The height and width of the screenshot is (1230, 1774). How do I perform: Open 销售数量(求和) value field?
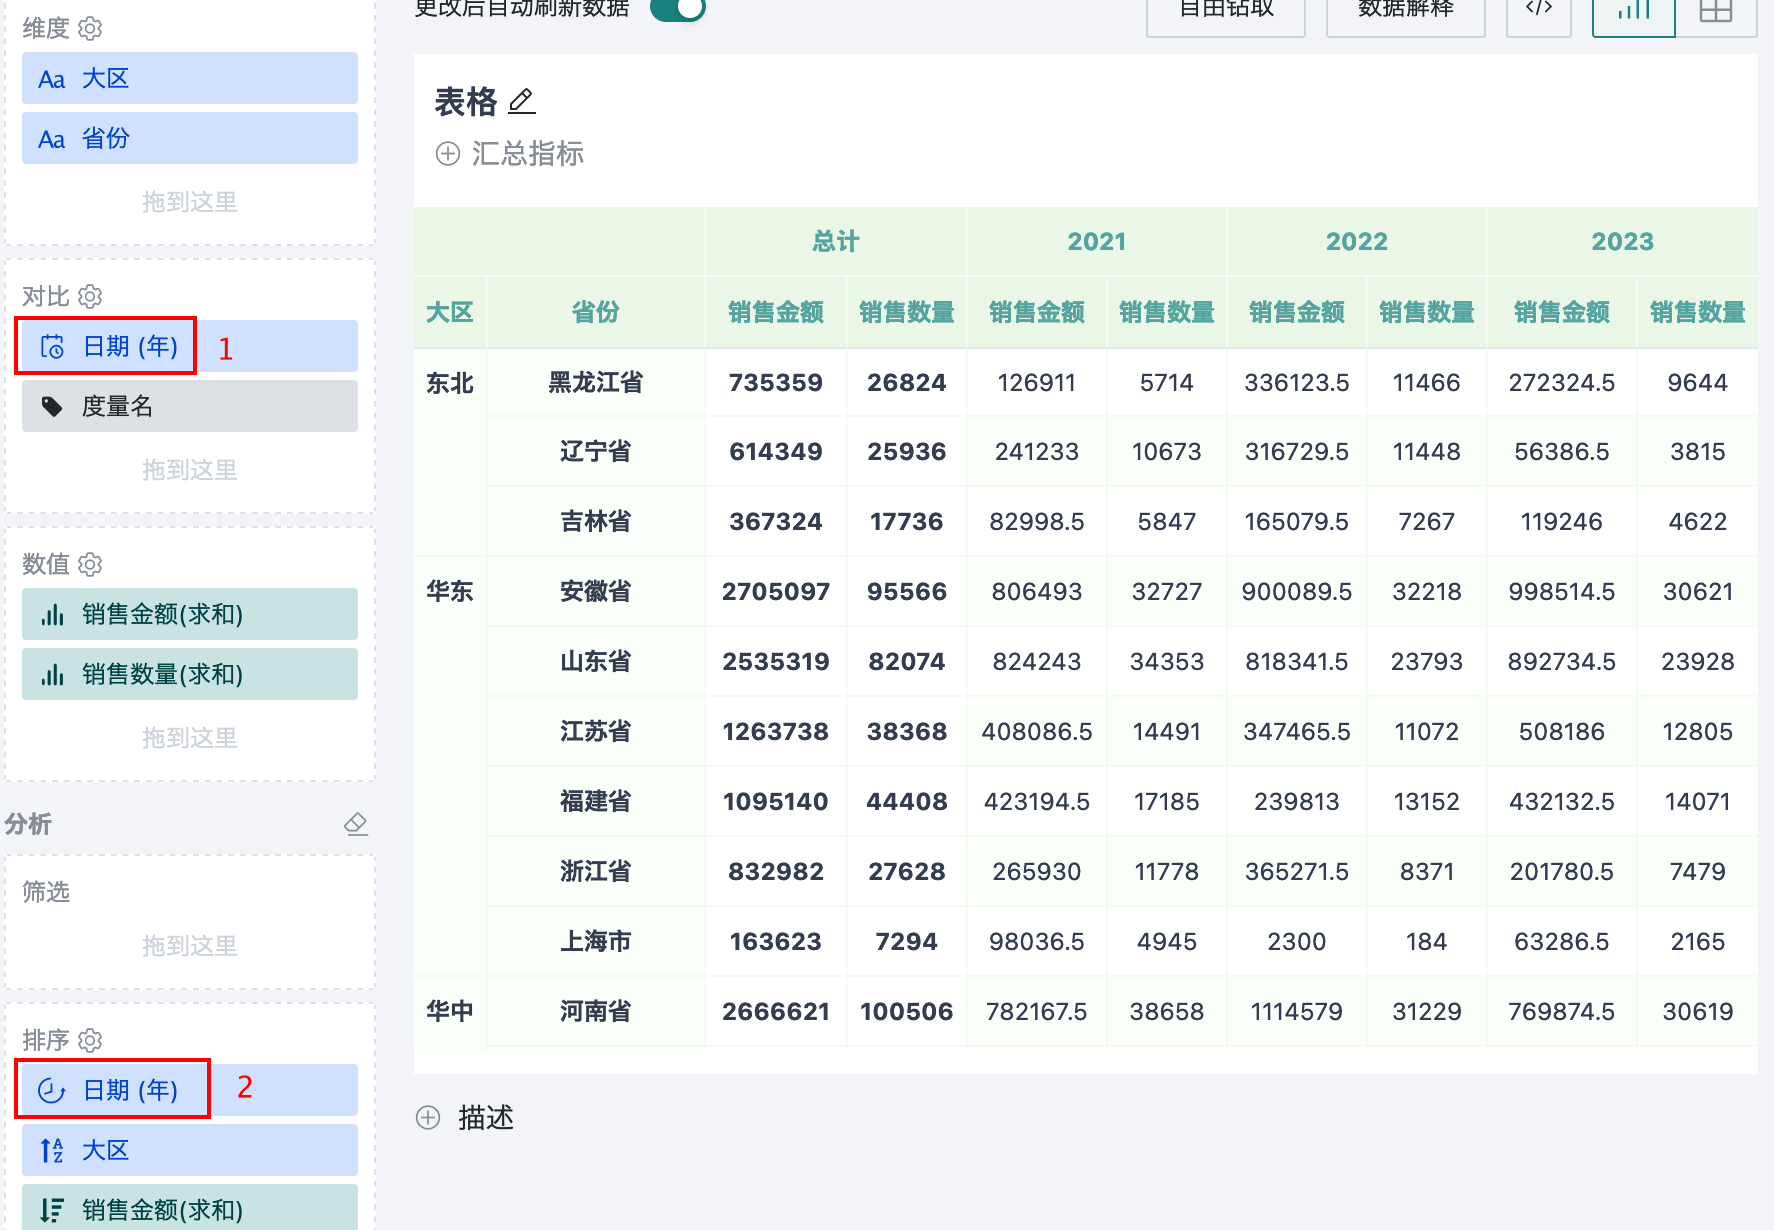[190, 674]
